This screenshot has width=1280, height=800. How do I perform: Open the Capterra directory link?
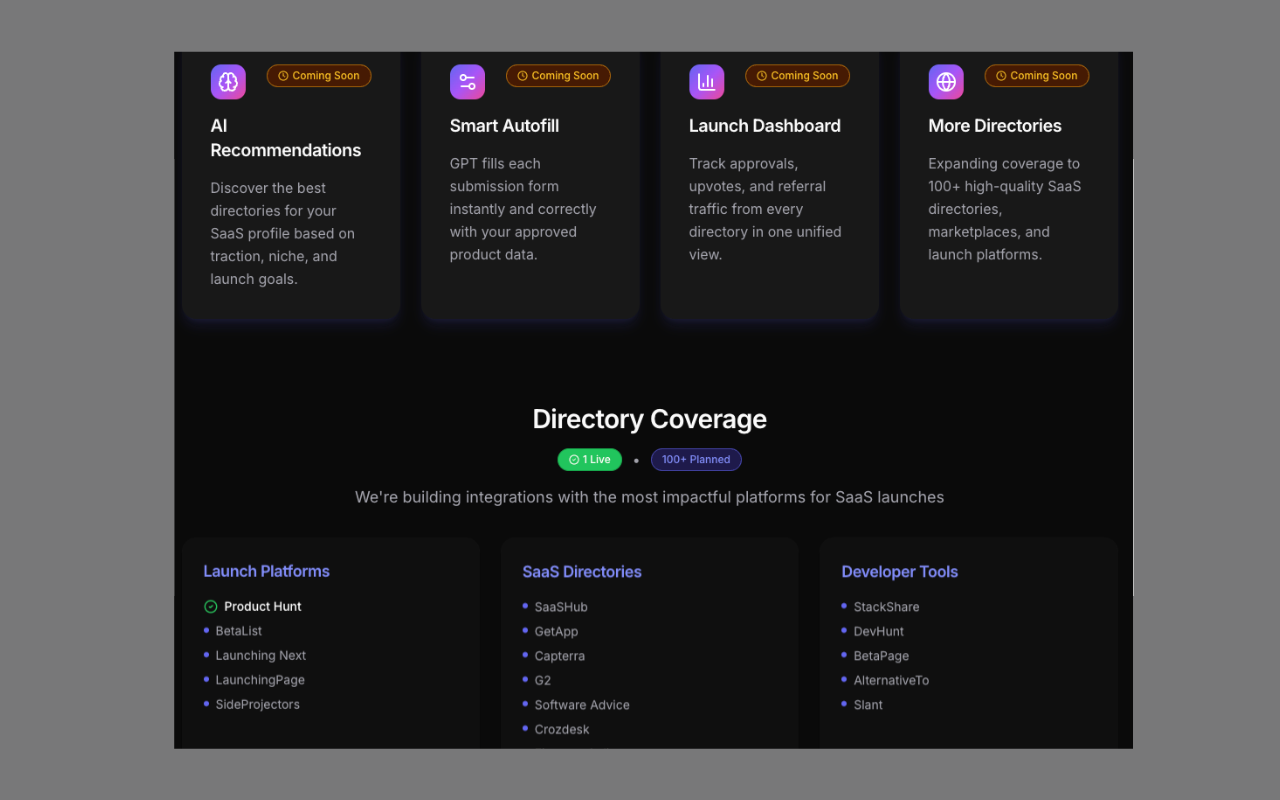tap(559, 656)
